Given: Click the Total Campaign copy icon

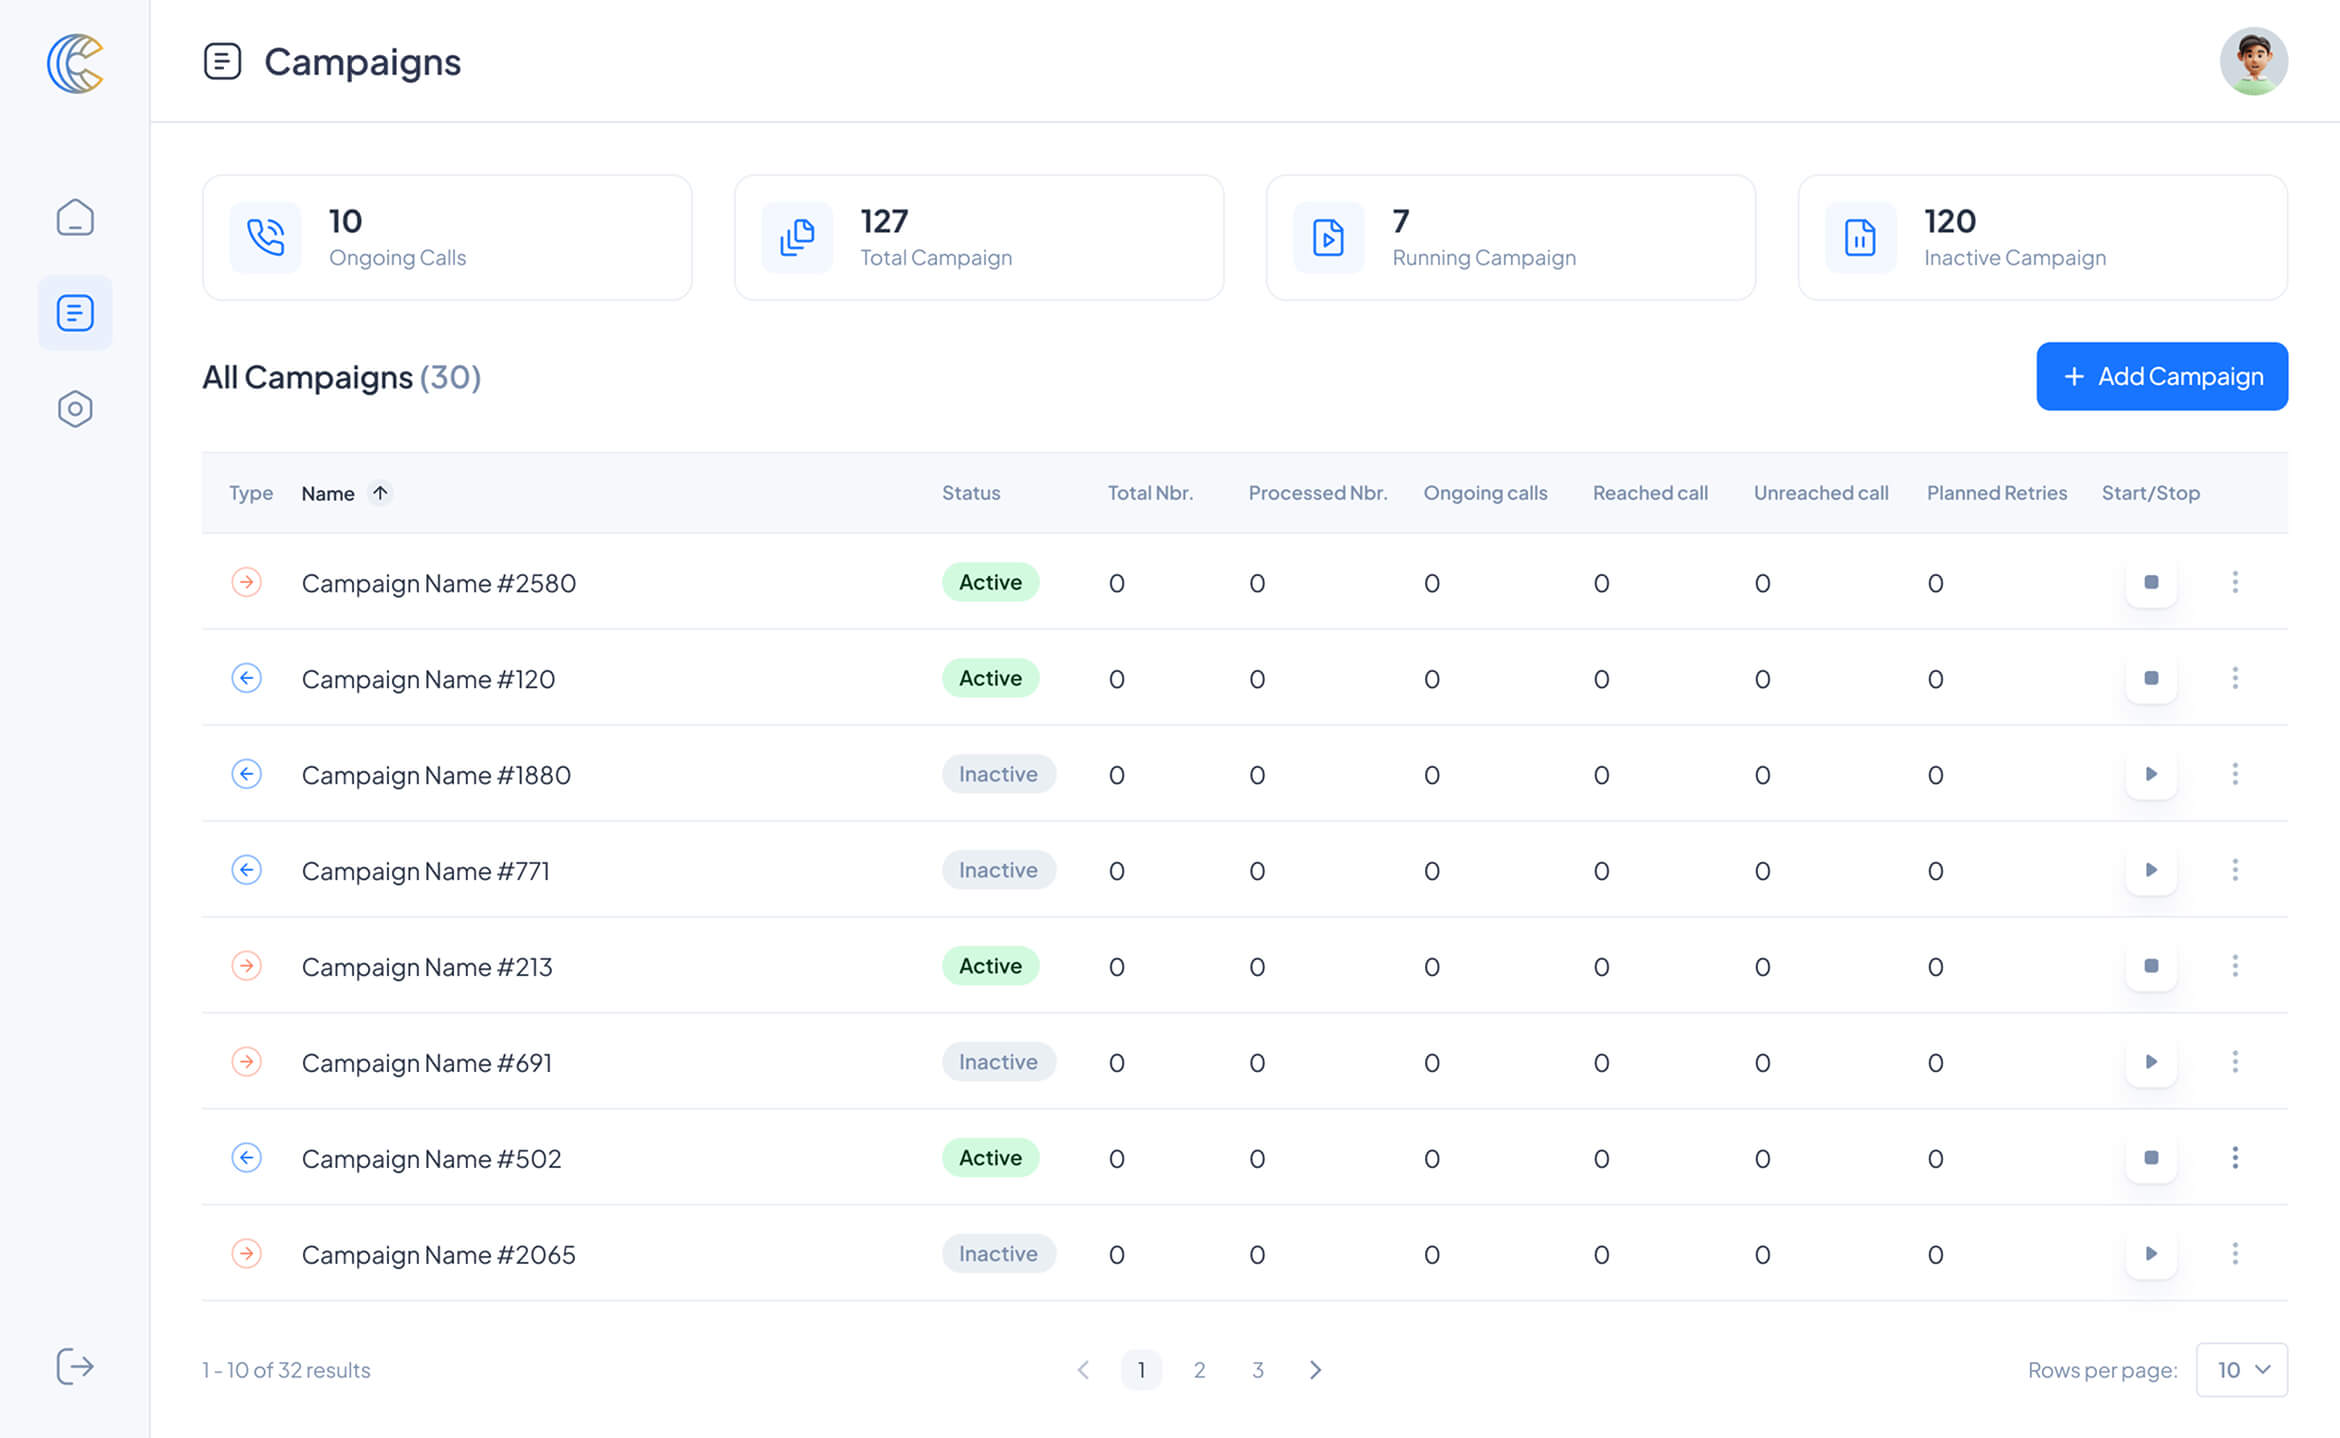Looking at the screenshot, I should [x=797, y=238].
